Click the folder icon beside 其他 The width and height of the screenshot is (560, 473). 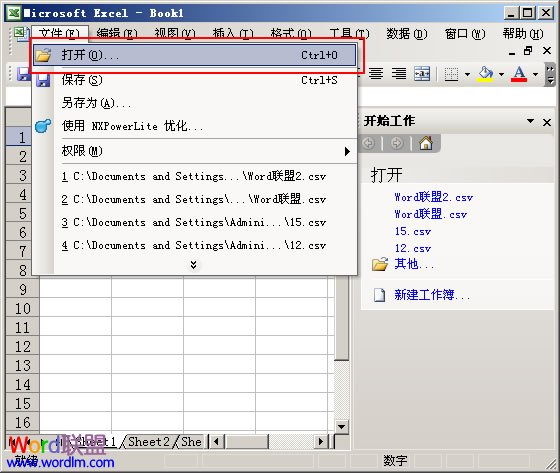[x=380, y=264]
